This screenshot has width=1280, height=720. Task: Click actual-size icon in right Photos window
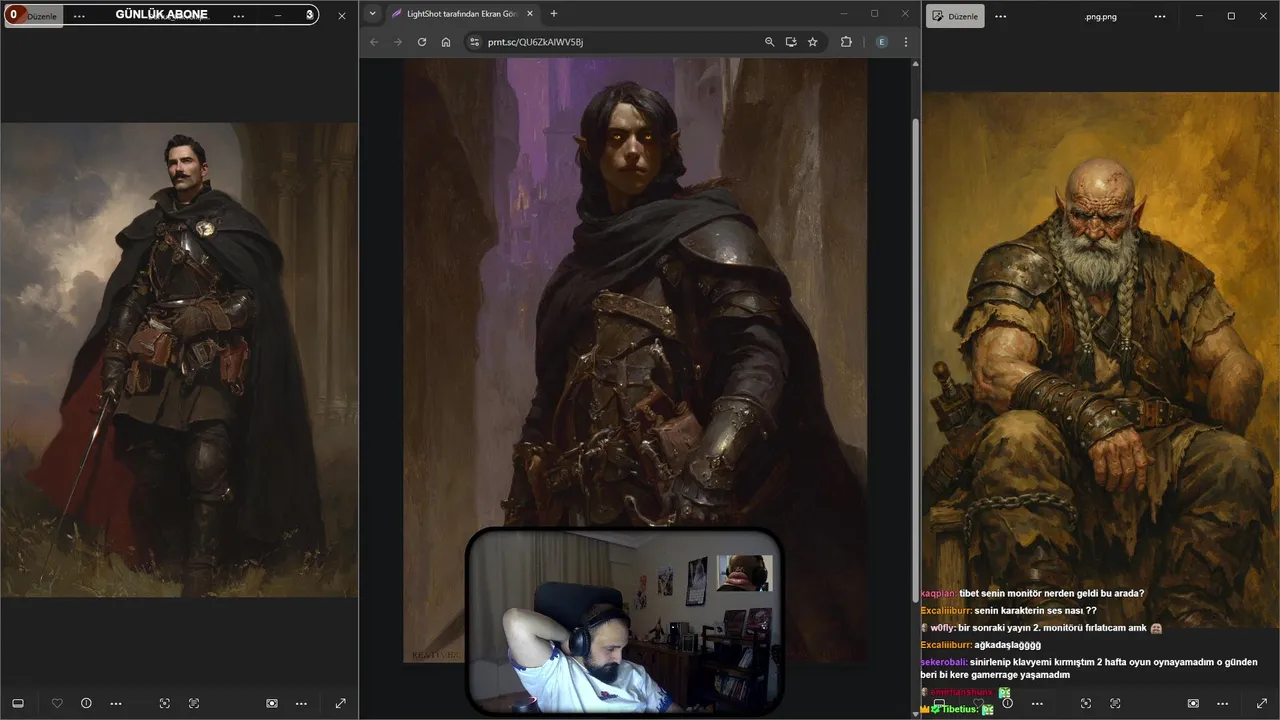pos(1115,703)
